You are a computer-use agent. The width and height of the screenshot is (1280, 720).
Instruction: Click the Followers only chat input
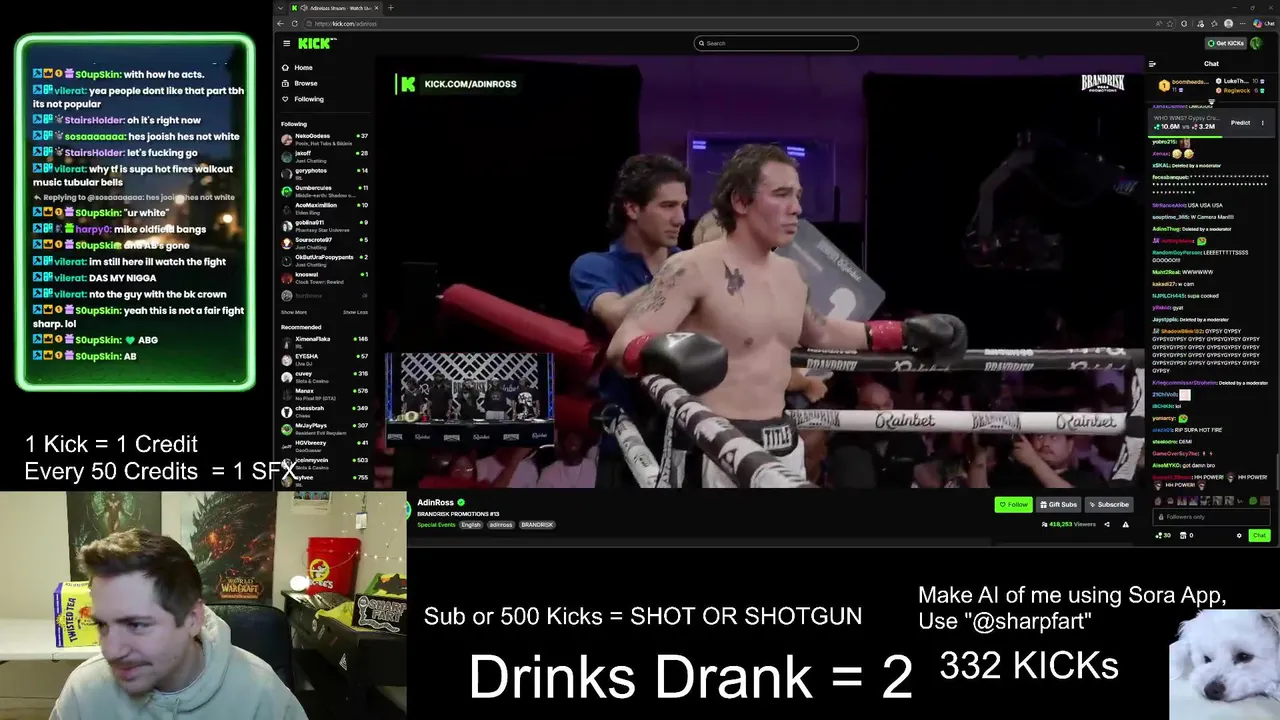pyautogui.click(x=1210, y=517)
